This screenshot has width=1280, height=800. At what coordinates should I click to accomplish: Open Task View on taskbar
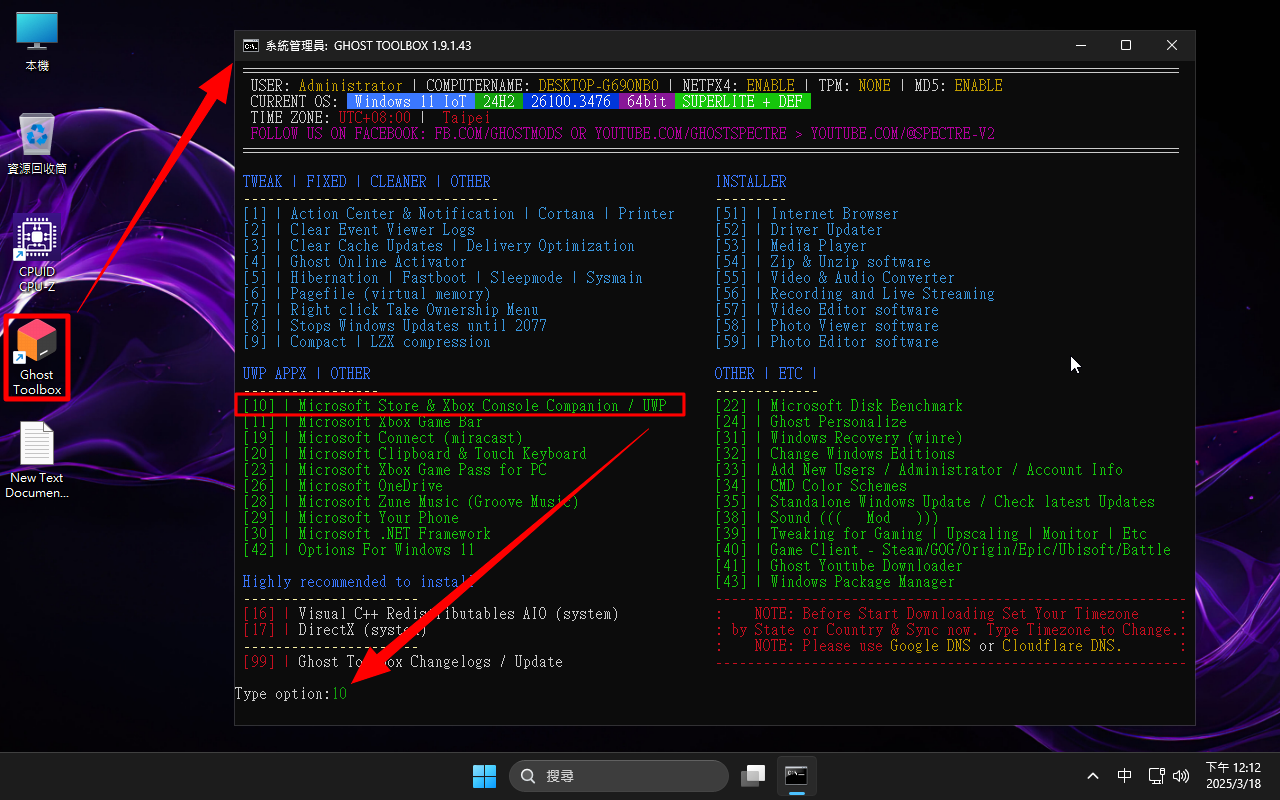[x=753, y=776]
